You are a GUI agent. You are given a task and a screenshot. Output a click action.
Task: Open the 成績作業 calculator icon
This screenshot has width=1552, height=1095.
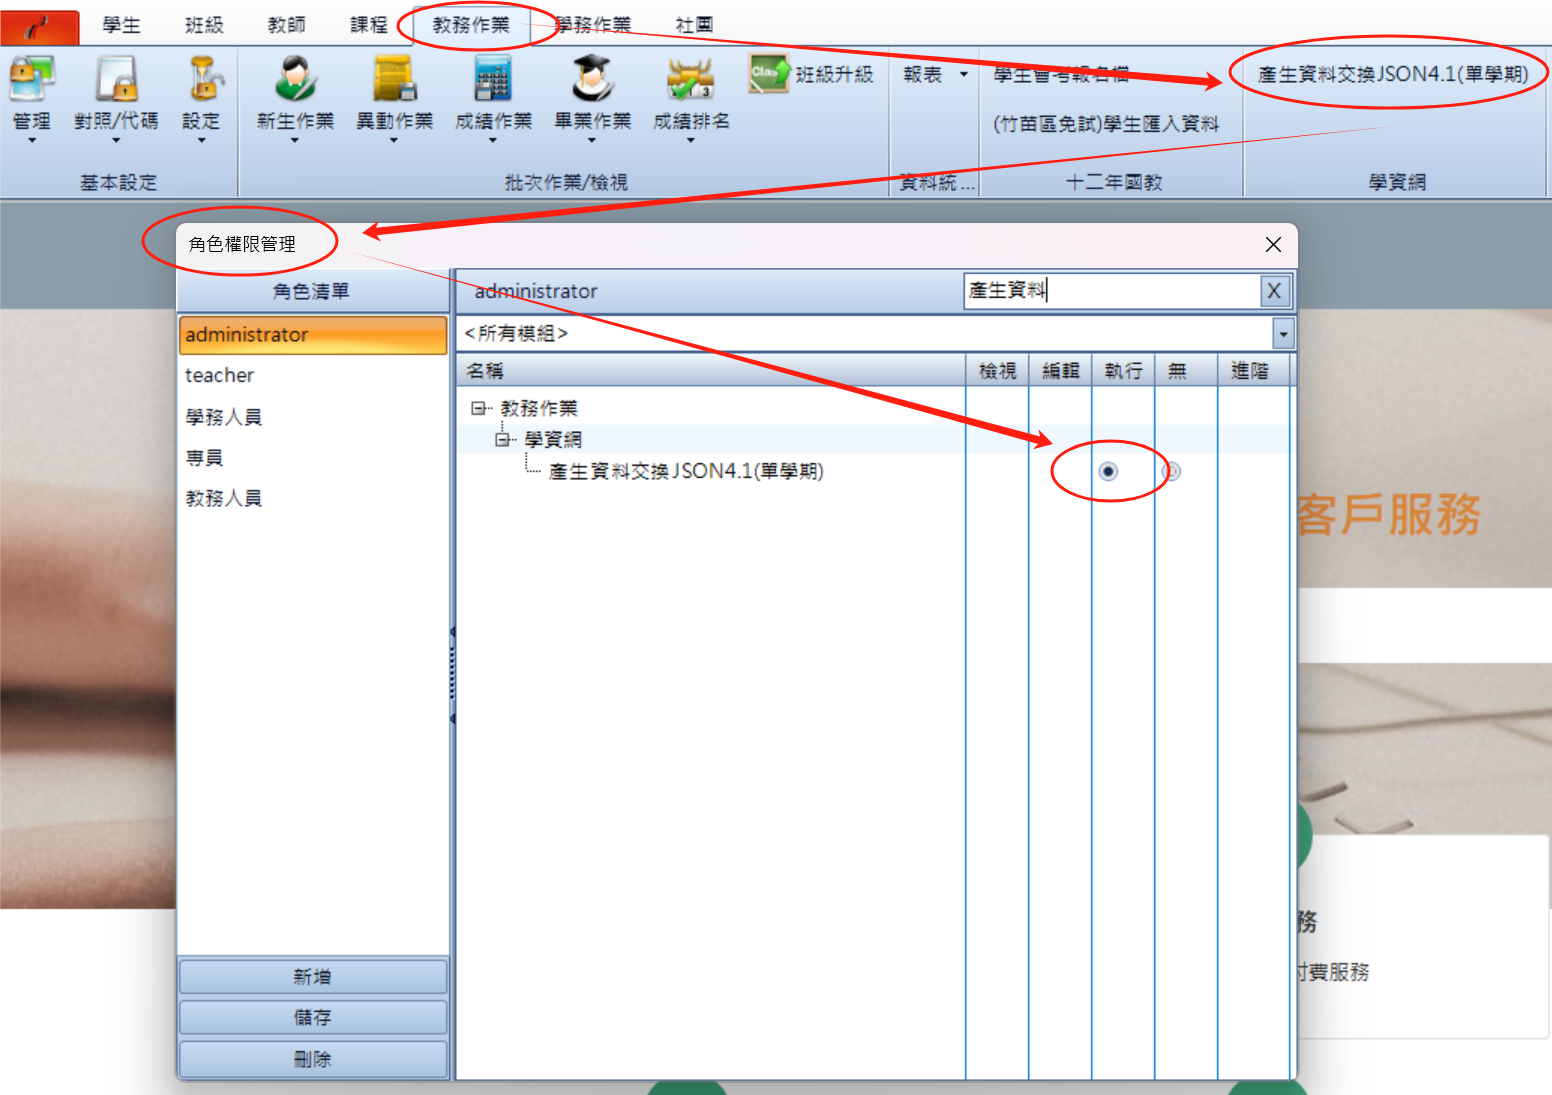coord(493,80)
